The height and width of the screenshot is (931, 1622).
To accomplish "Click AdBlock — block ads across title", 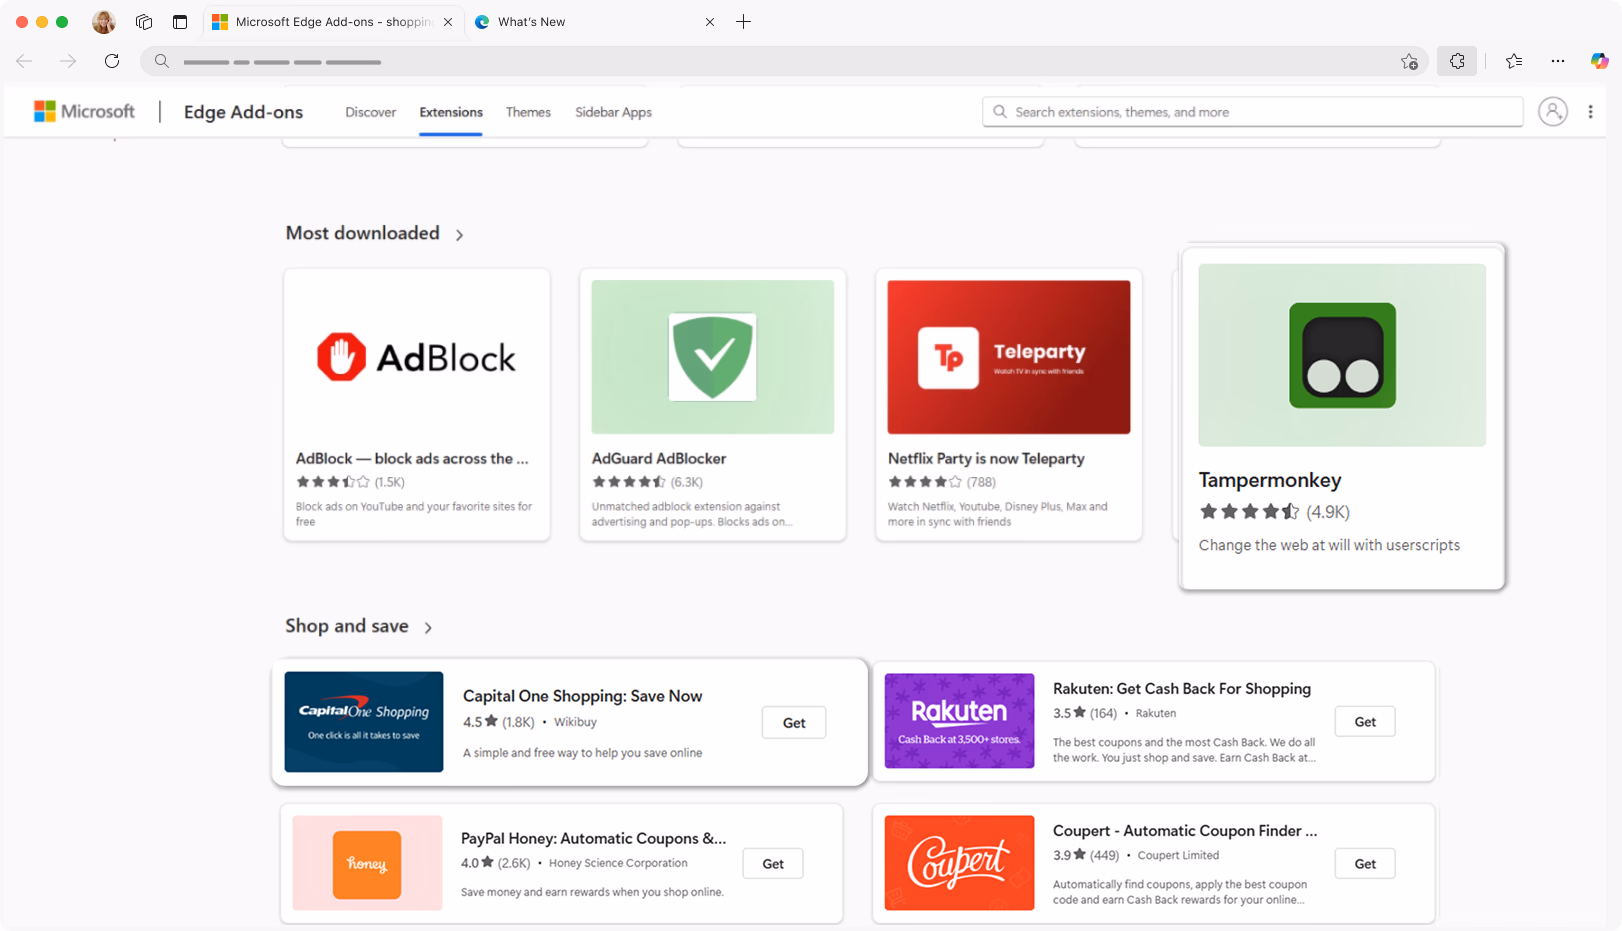I will [412, 458].
